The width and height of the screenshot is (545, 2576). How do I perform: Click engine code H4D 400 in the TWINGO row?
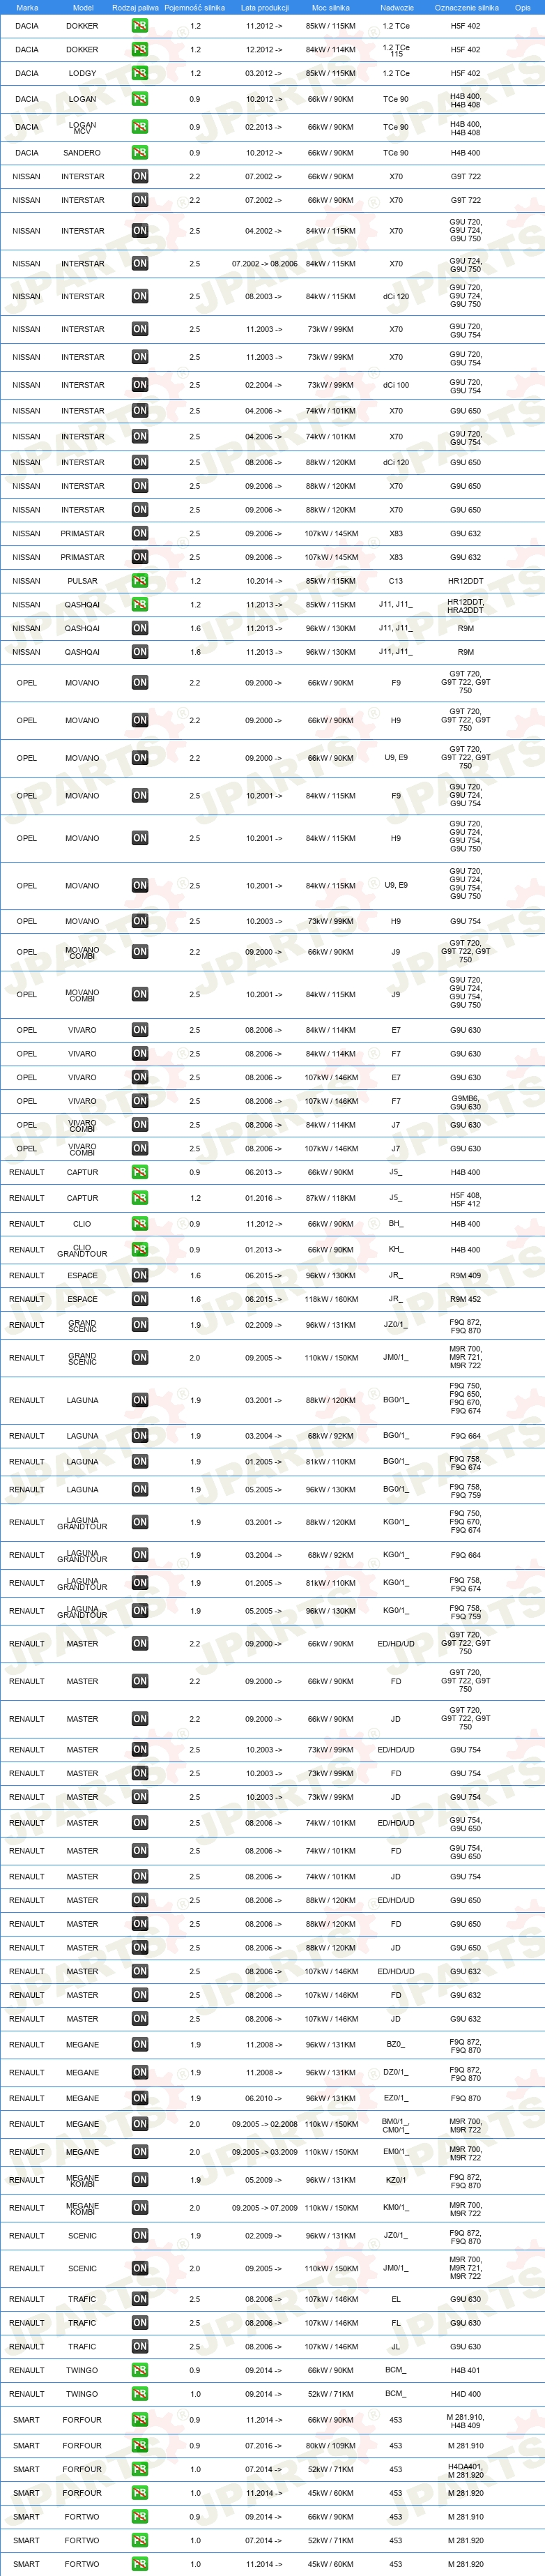click(465, 2394)
